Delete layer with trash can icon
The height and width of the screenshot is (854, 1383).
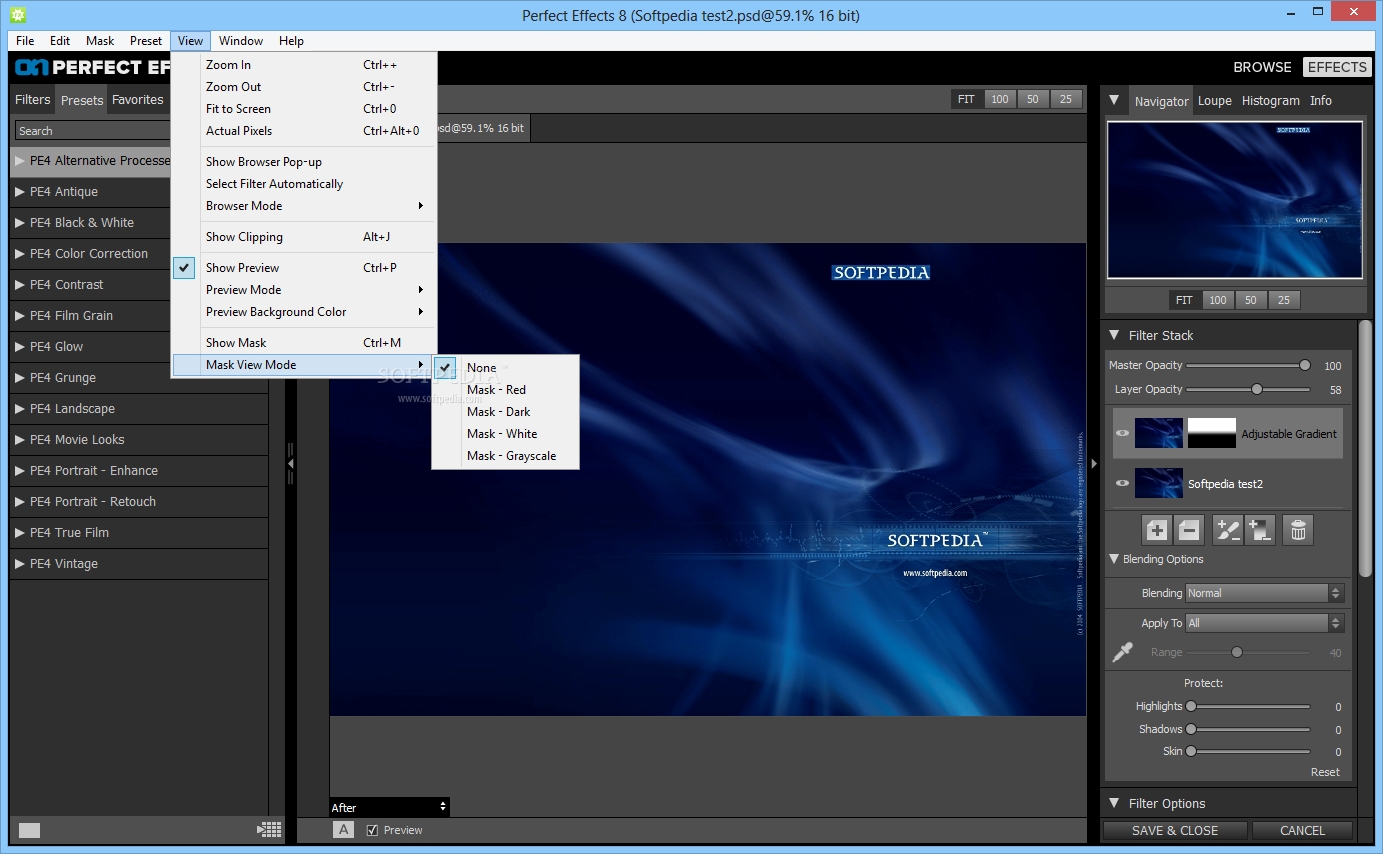point(1298,530)
